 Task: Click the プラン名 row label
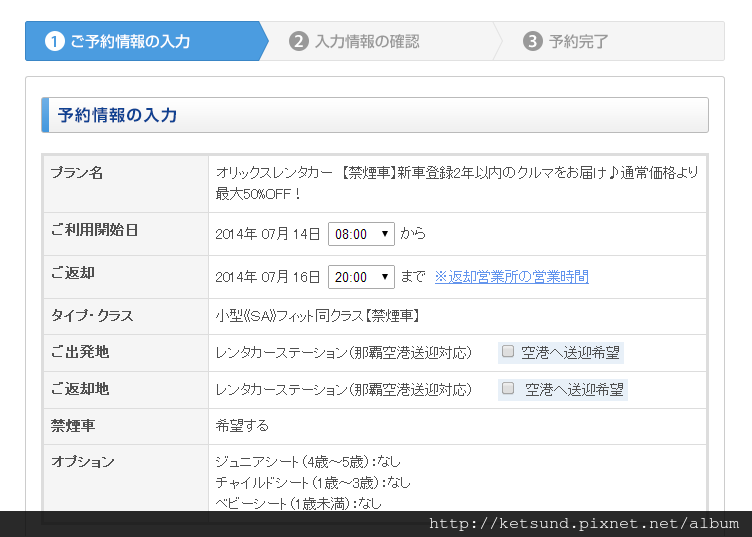77,173
